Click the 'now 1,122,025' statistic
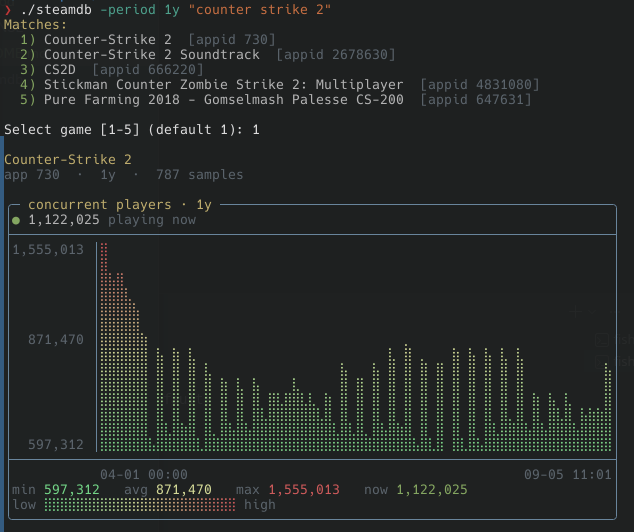 416,490
